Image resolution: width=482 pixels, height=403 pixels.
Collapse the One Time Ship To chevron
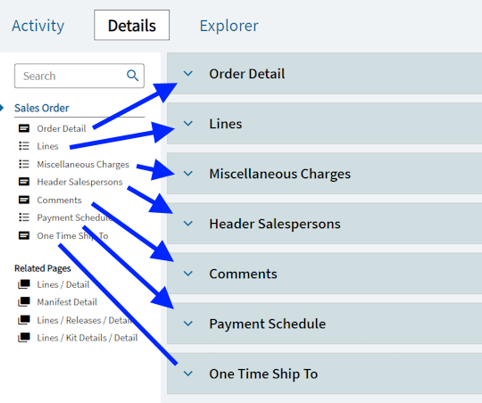click(188, 373)
